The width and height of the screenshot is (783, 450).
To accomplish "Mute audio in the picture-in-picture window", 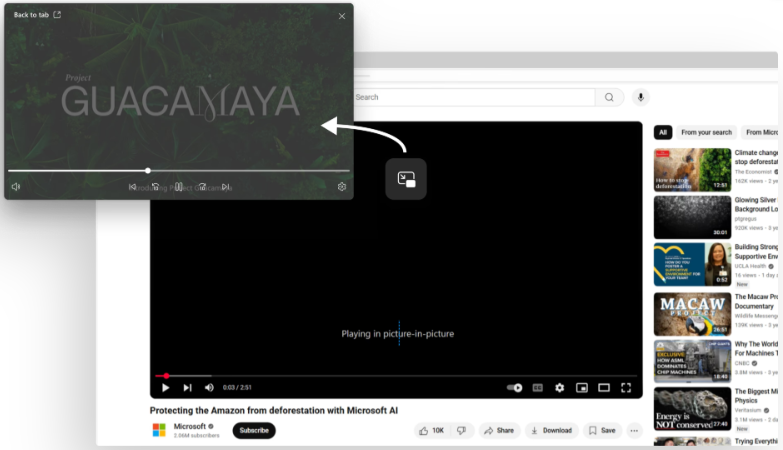I will [15, 186].
